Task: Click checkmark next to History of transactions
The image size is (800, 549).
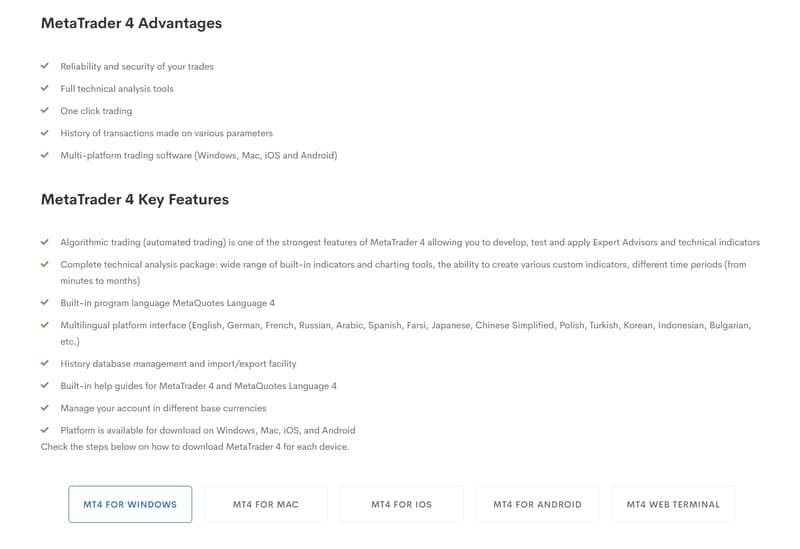Action: [45, 133]
